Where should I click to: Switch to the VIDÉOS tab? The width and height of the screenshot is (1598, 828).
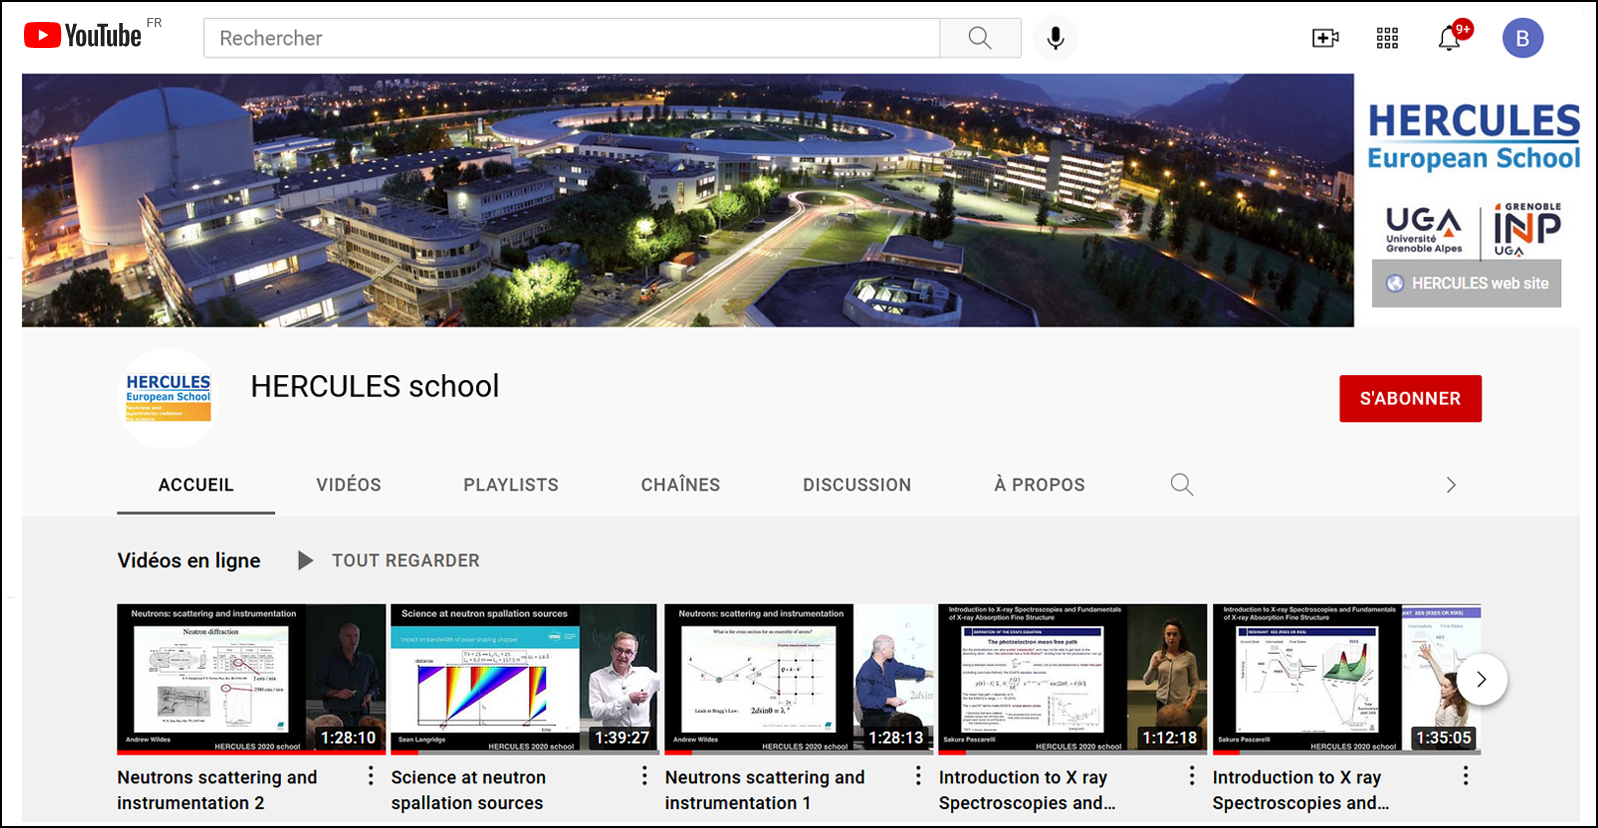(x=349, y=485)
